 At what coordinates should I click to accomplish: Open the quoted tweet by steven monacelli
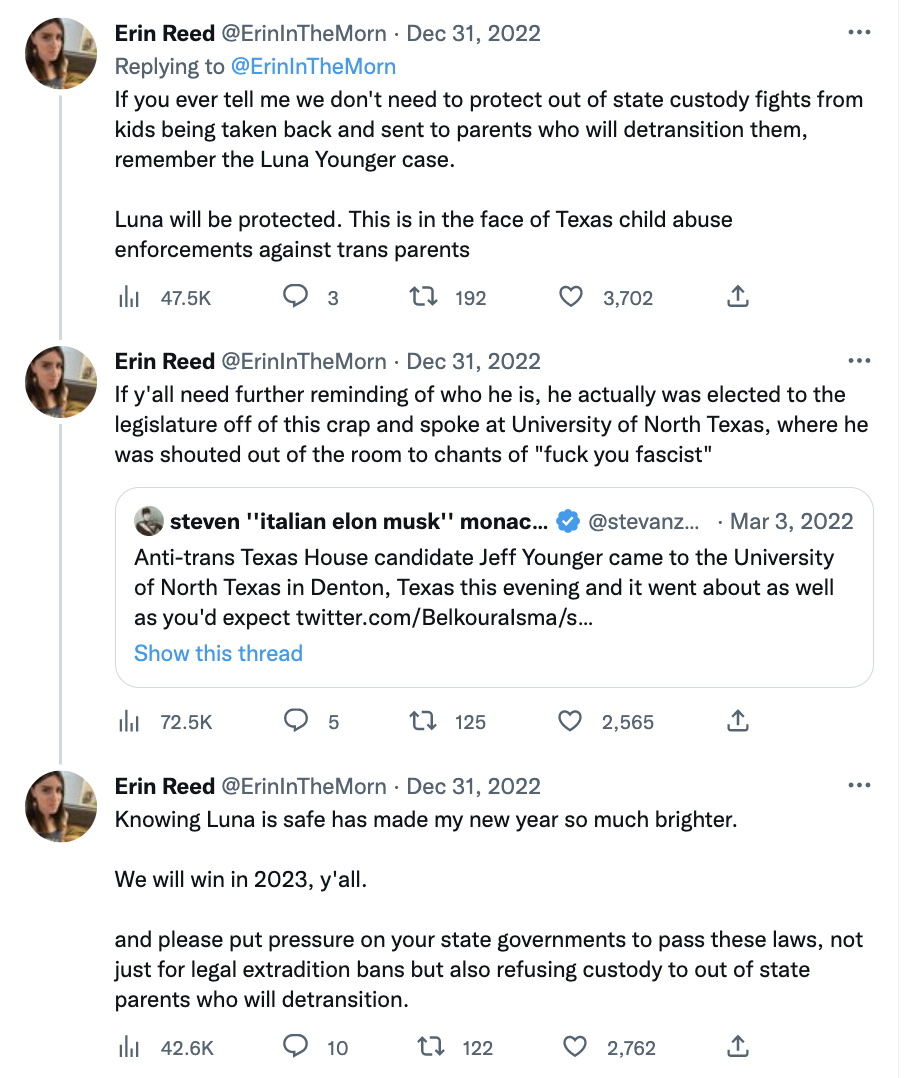click(x=494, y=570)
